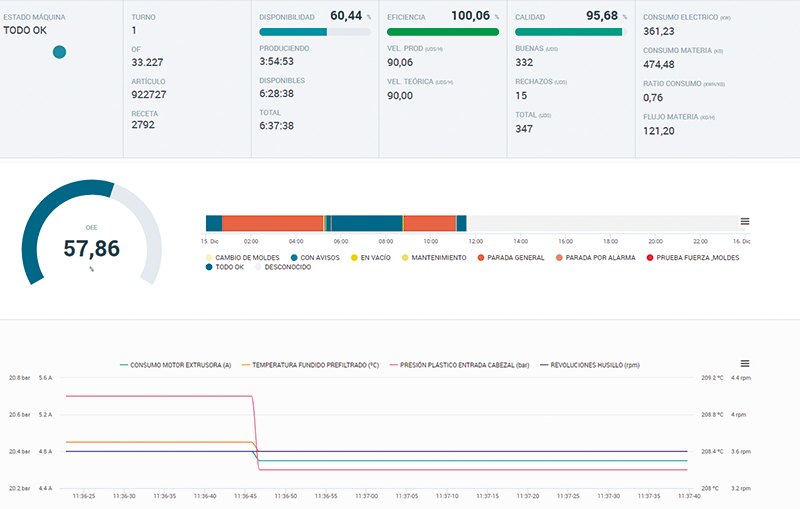The width and height of the screenshot is (800, 509).
Task: Open the timeline chart hamburger menu
Action: (x=745, y=222)
